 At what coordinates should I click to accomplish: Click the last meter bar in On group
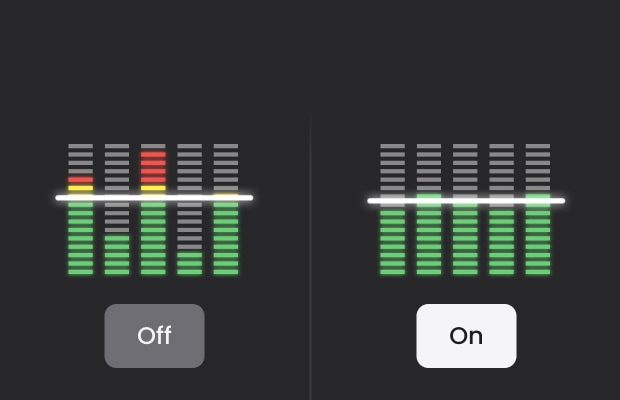(x=538, y=209)
